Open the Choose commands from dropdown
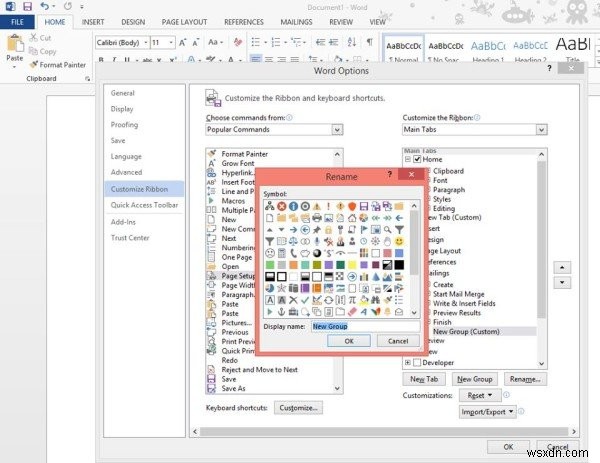Screen dimensions: 600x463 (337, 130)
